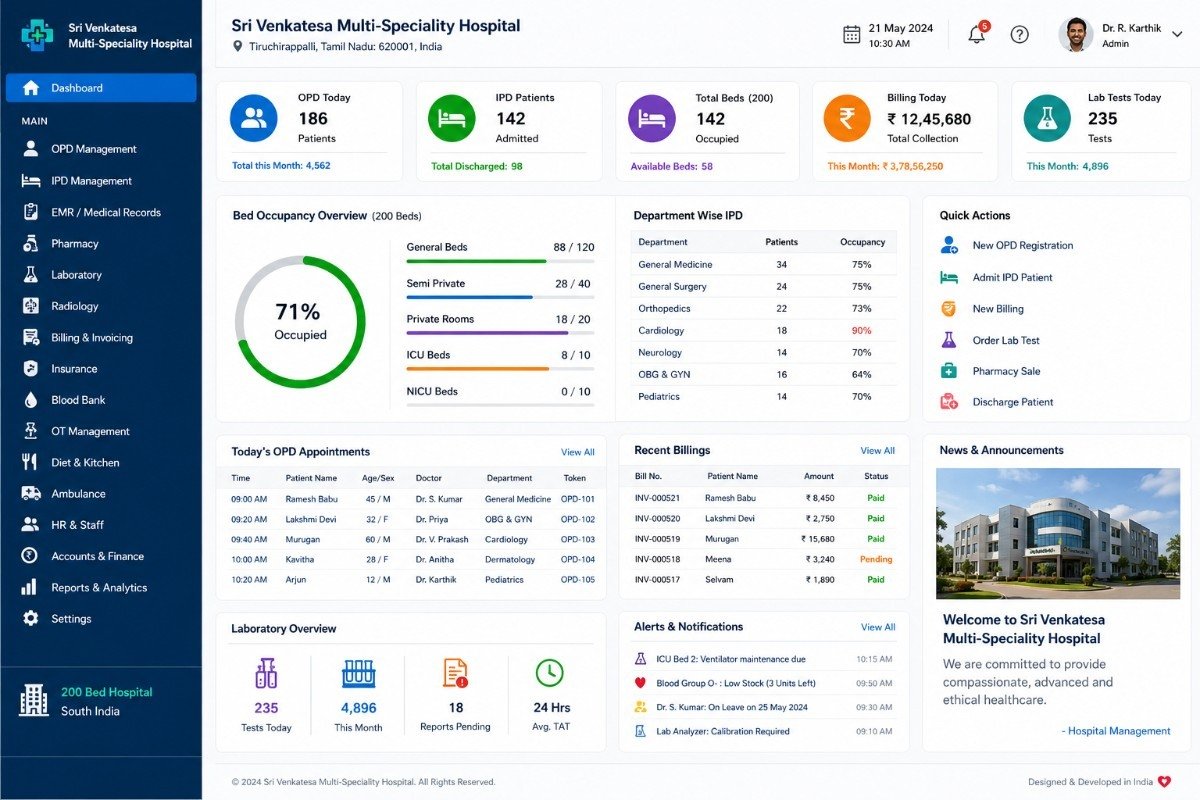Click the OPD Today people icon
Screen dimensions: 1200x800
coord(253,119)
